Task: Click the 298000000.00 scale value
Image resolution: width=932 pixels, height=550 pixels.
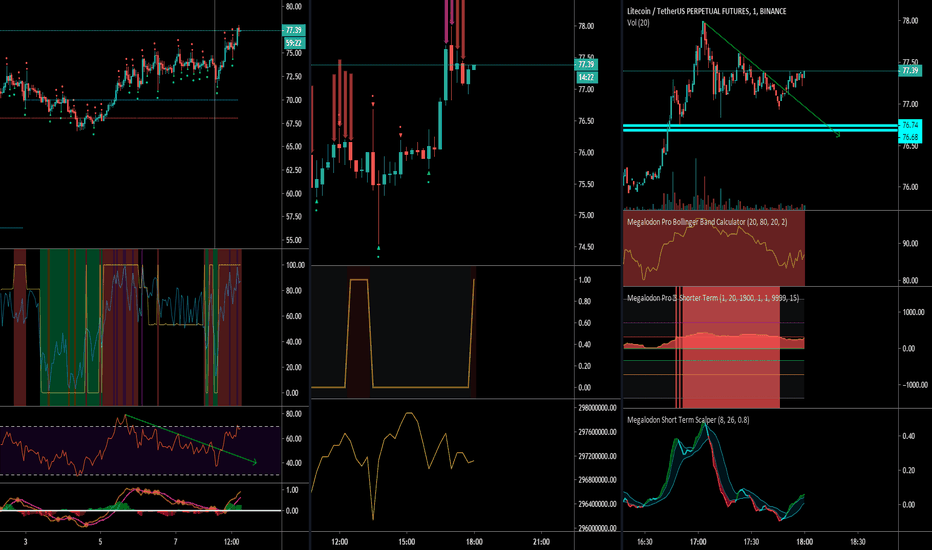Action: (x=597, y=408)
